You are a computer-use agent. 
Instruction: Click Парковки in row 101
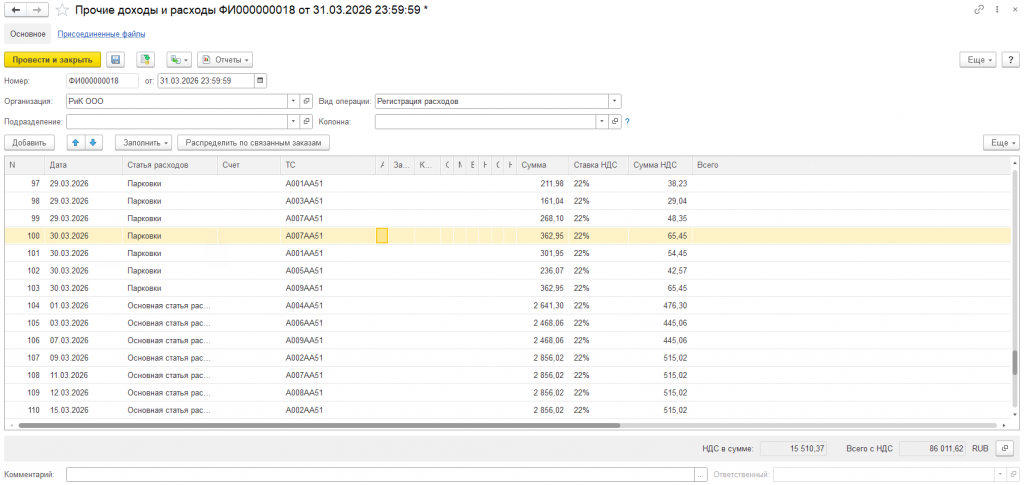144,253
